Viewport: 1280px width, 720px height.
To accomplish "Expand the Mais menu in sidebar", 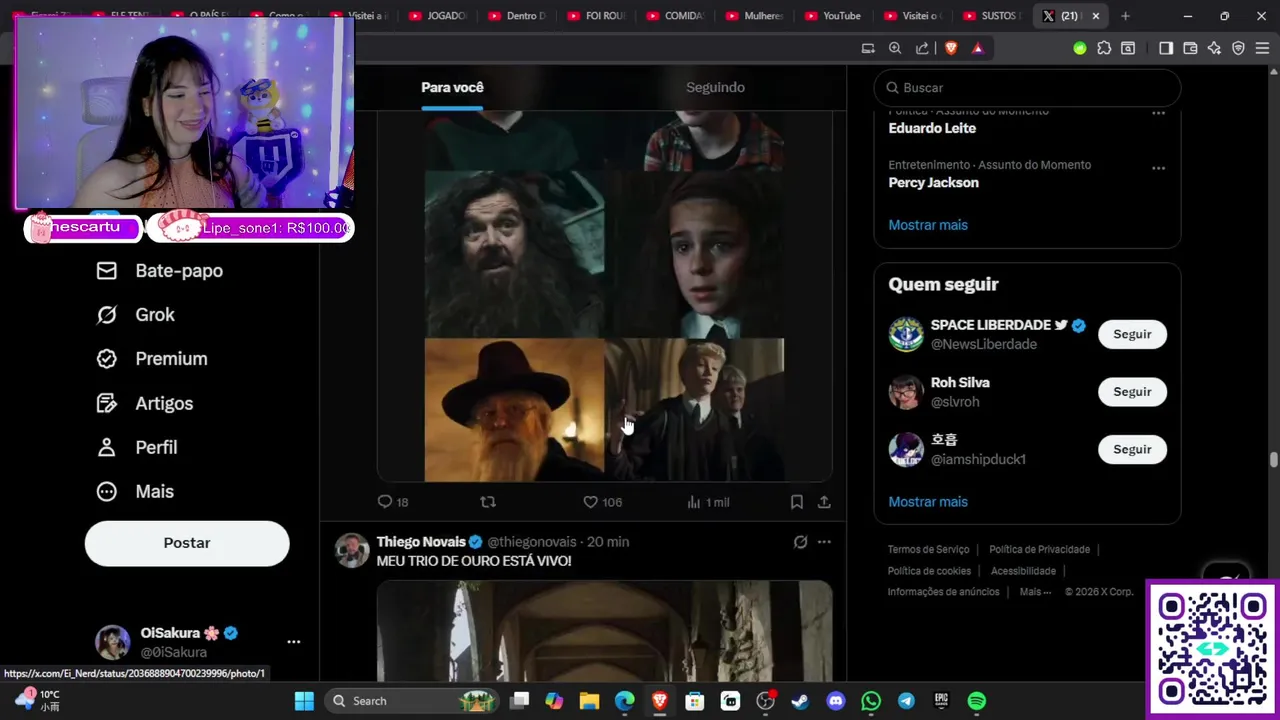I will click(x=134, y=491).
